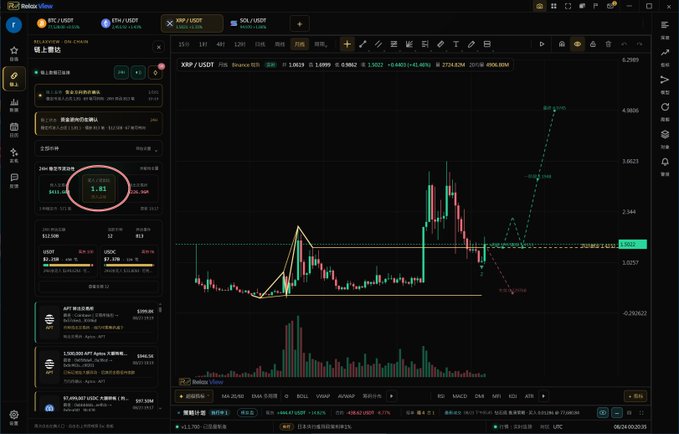Viewport: 679px width, 434px height.
Task: Click the first APT transfer alert card
Action: 96,323
